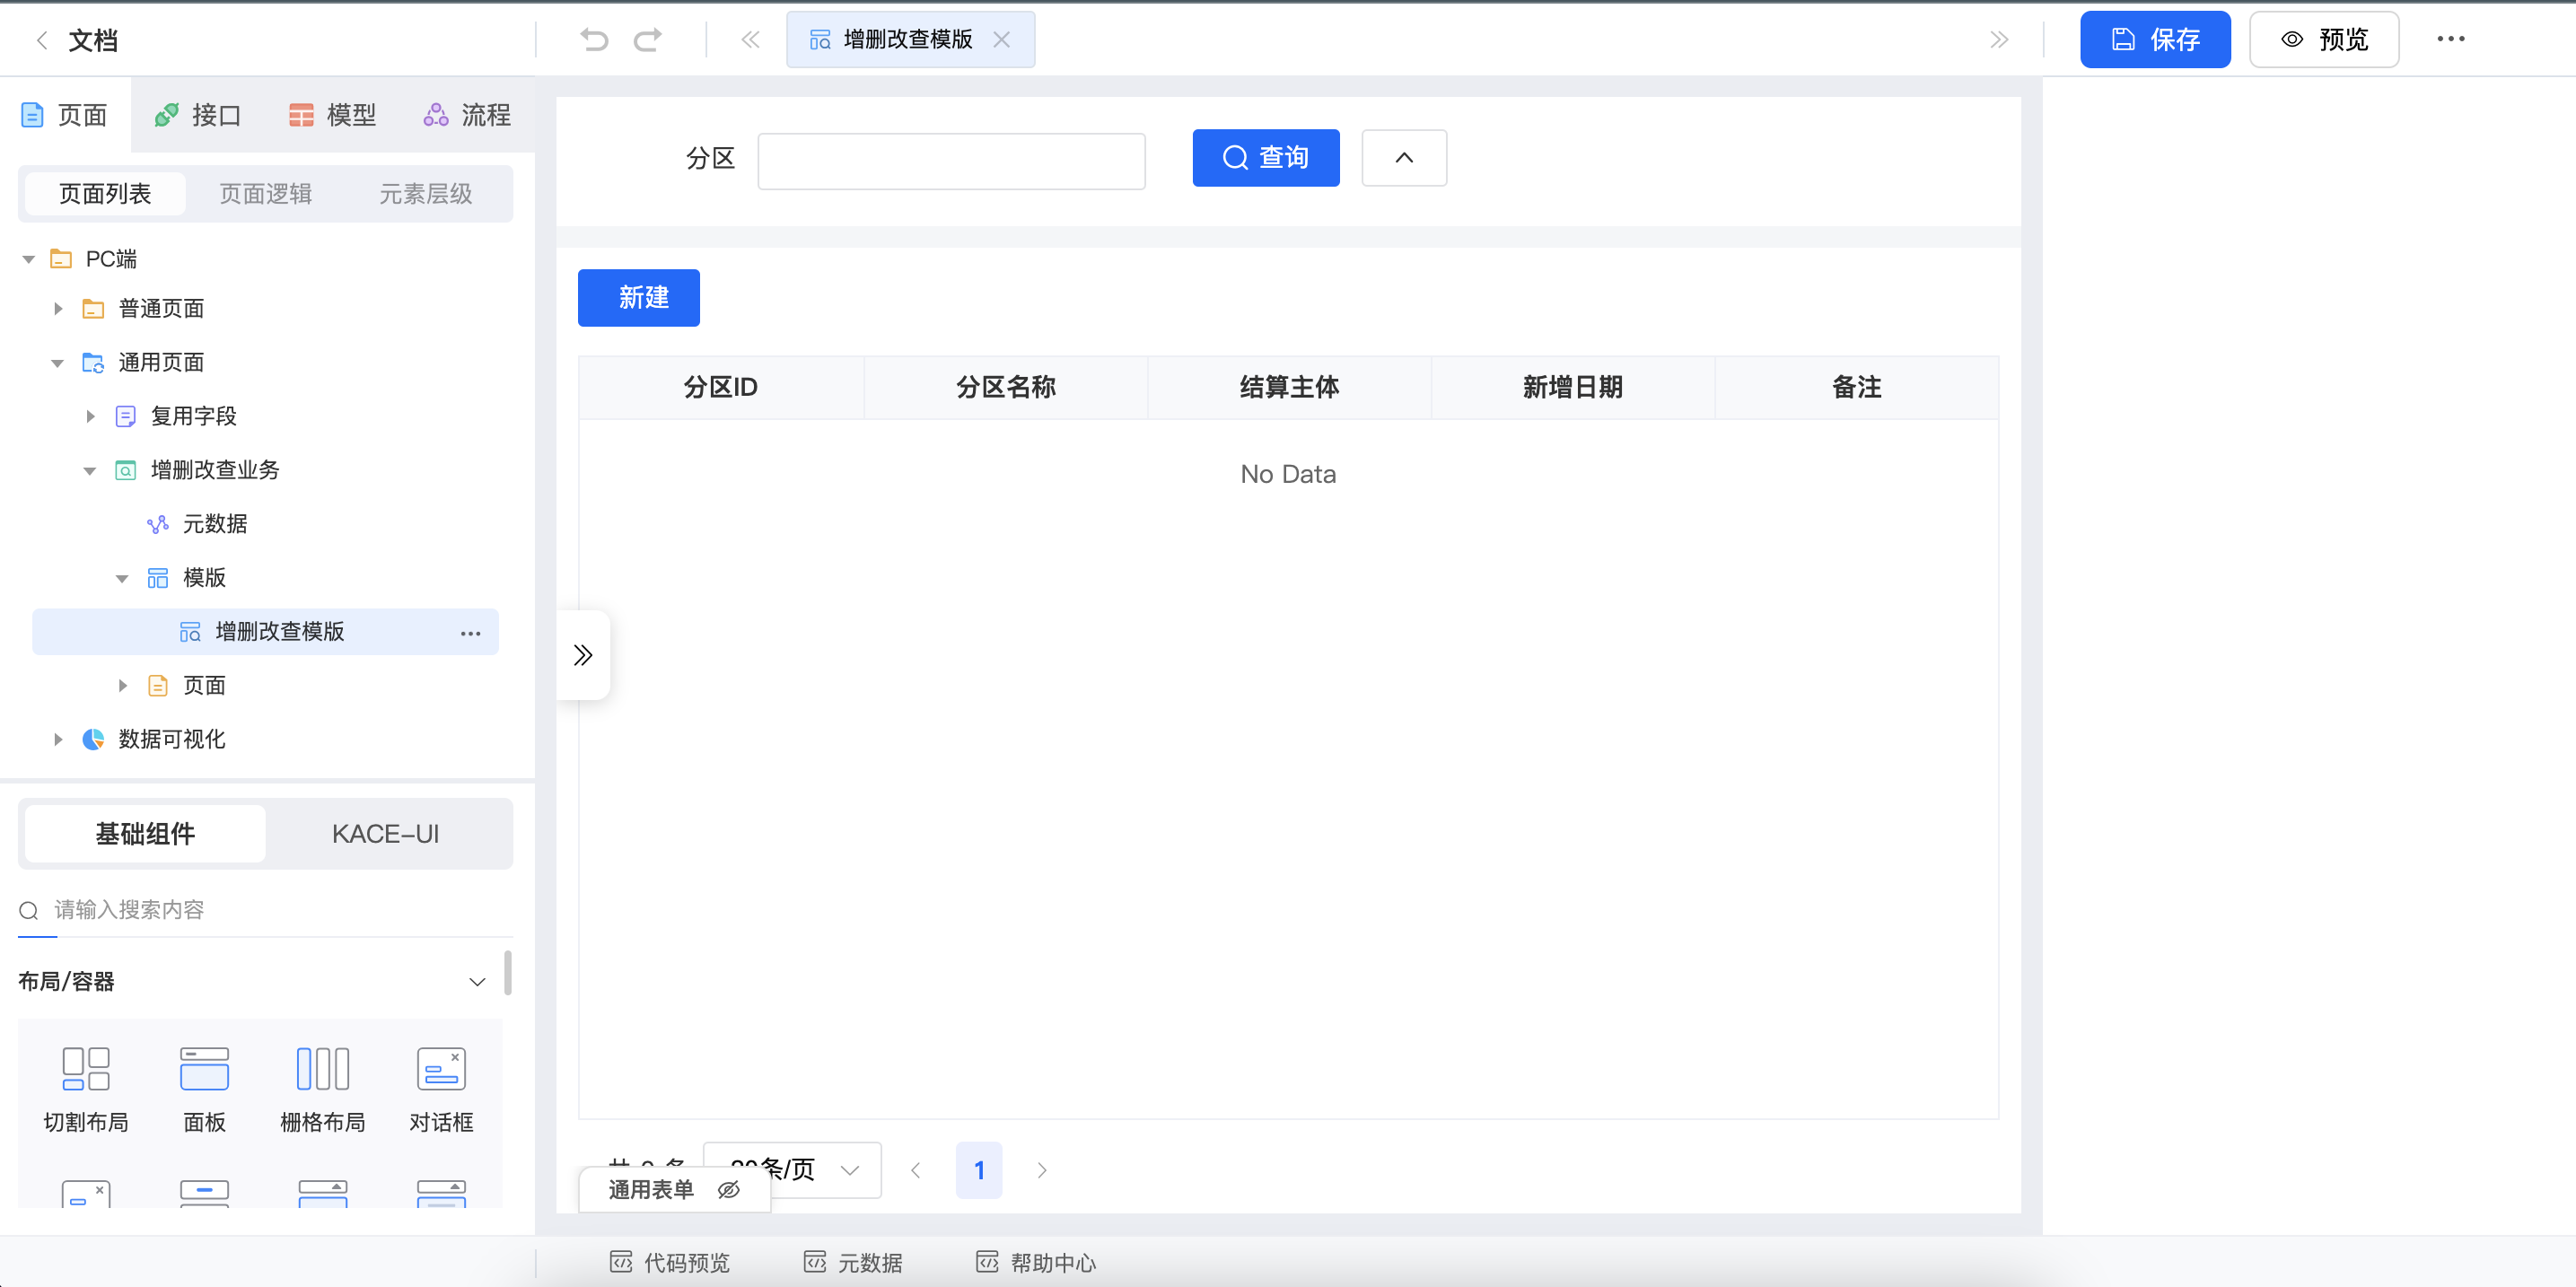
Task: Click the 数据可视化 pie chart icon
Action: (93, 739)
